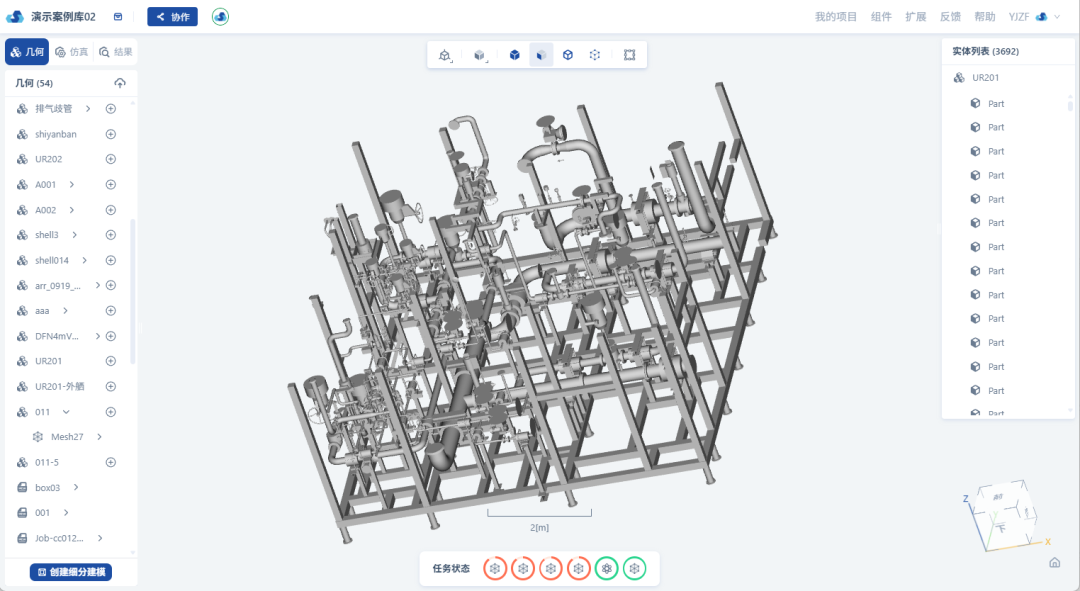Click the 协作 share button
1080x591 pixels.
click(x=172, y=17)
